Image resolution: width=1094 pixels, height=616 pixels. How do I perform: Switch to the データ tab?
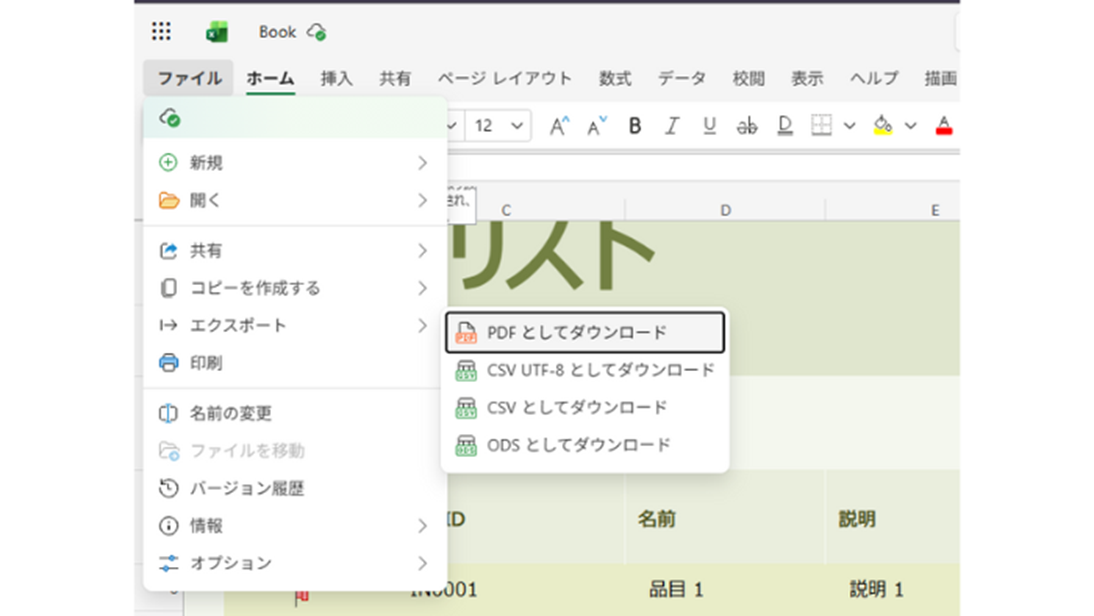[681, 78]
